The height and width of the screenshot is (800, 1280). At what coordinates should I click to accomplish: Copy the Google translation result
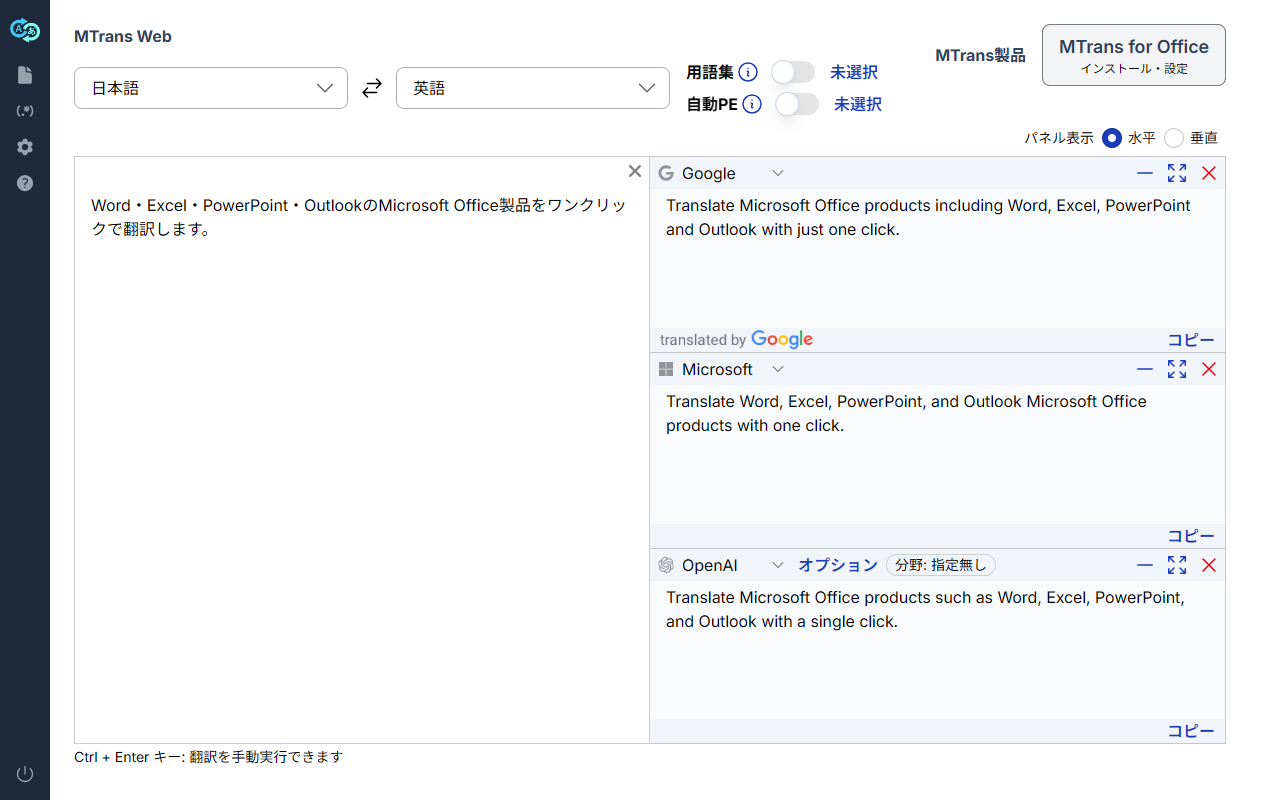[x=1191, y=340]
